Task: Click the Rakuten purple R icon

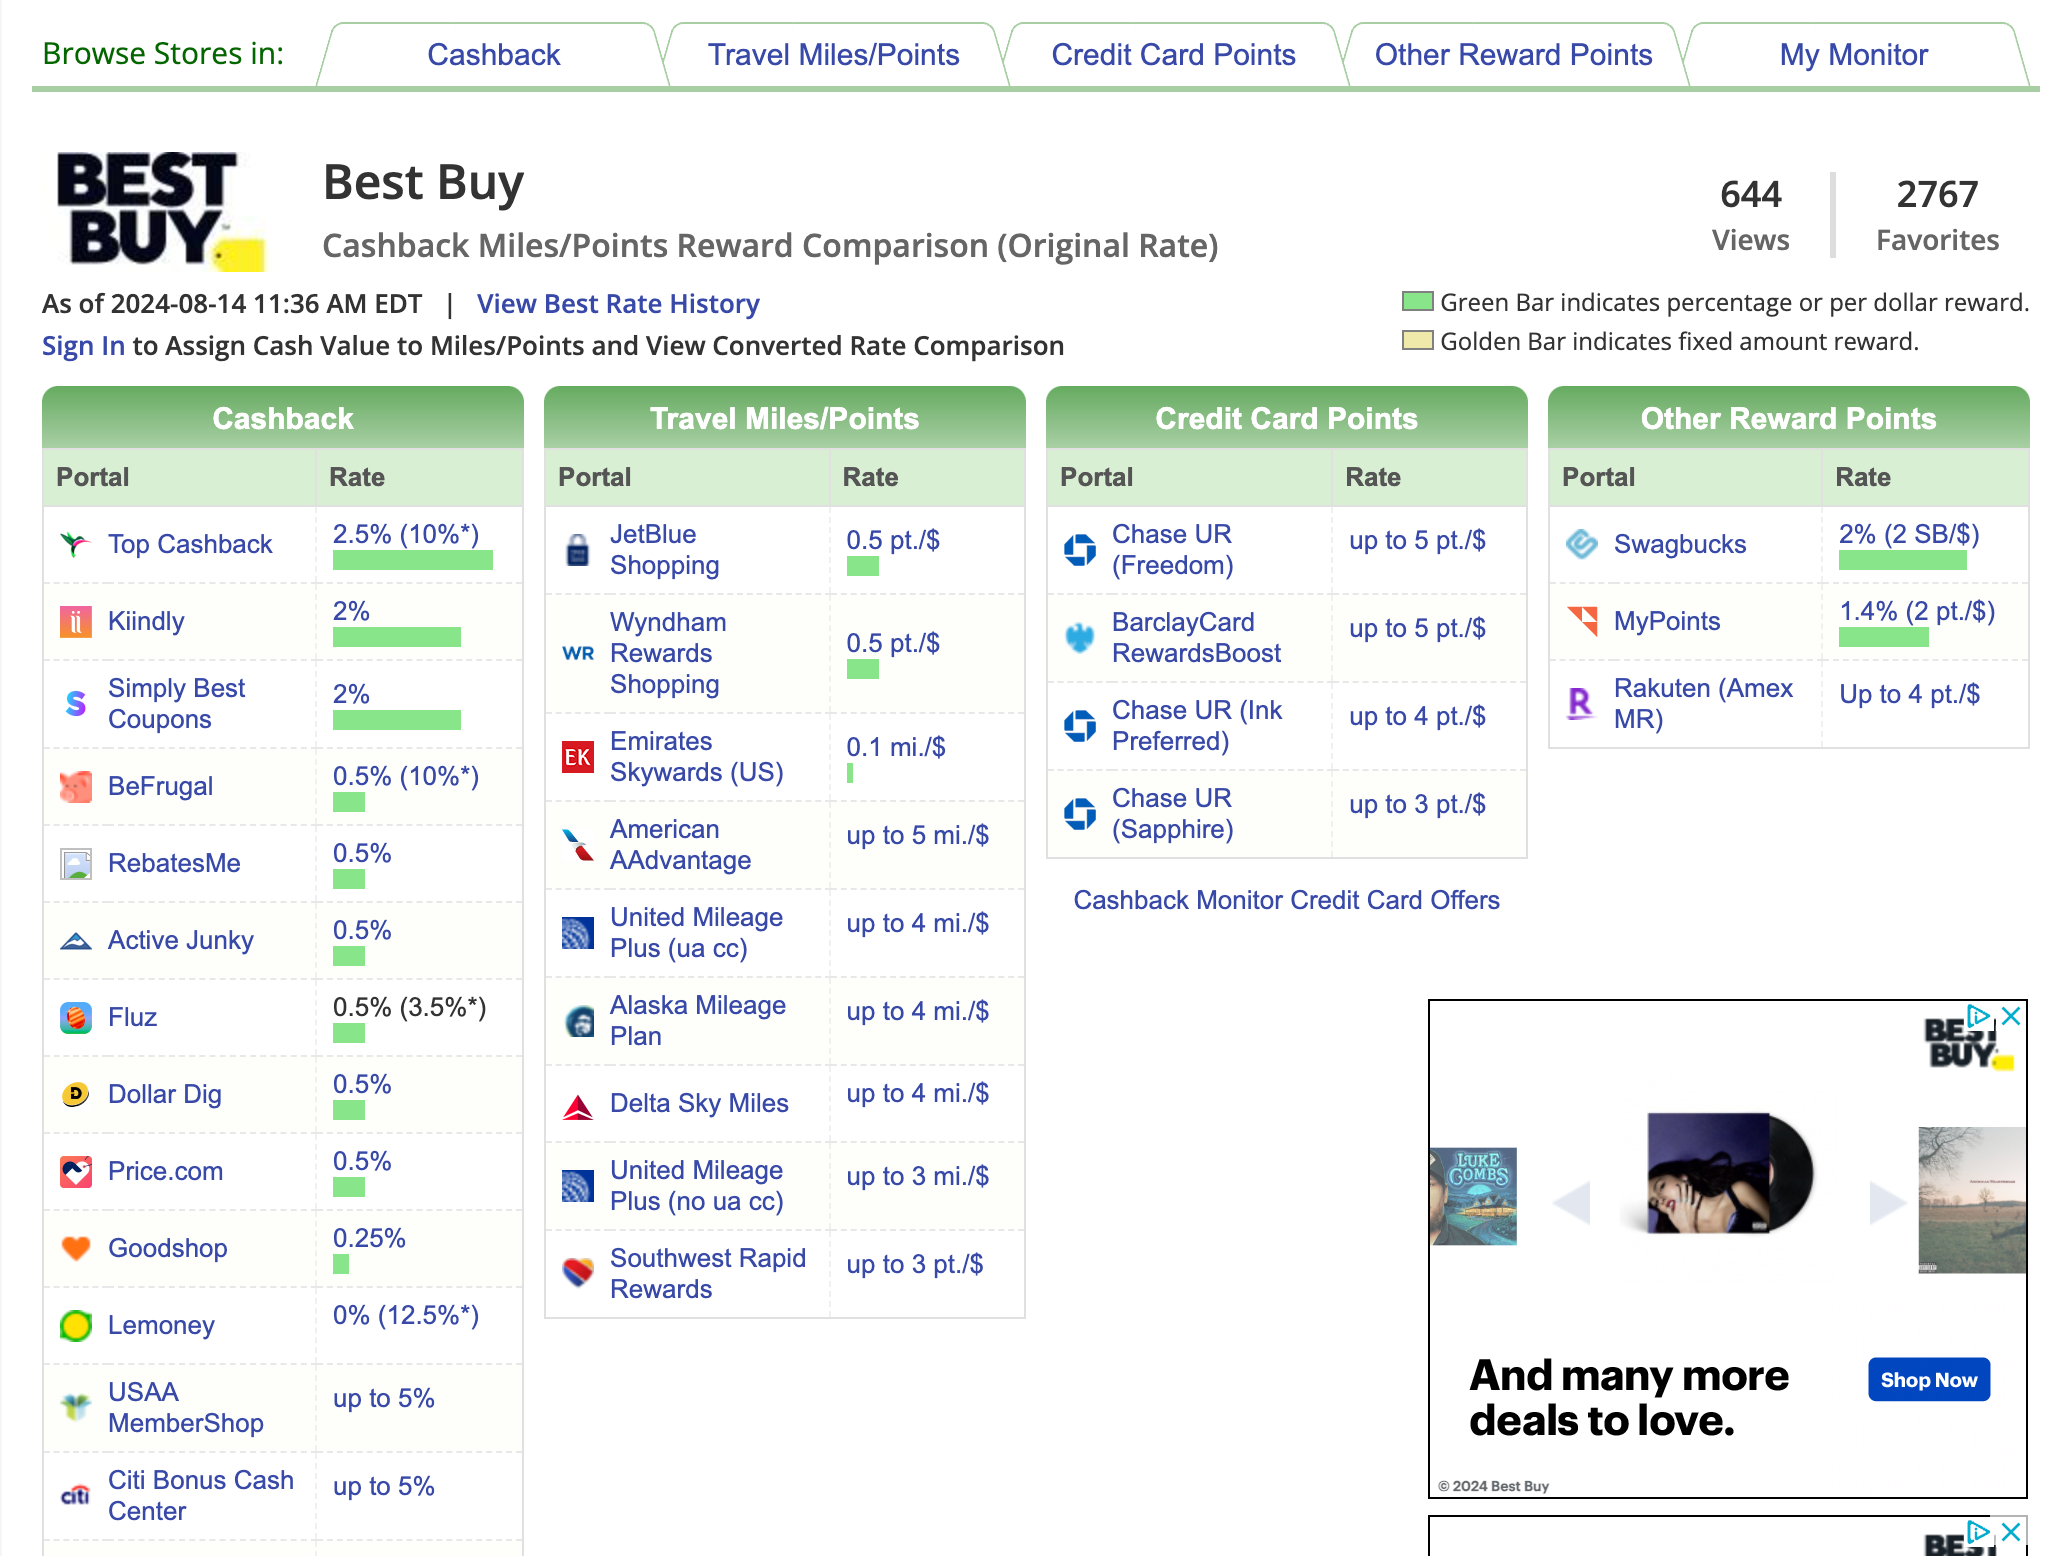Action: click(x=1581, y=703)
